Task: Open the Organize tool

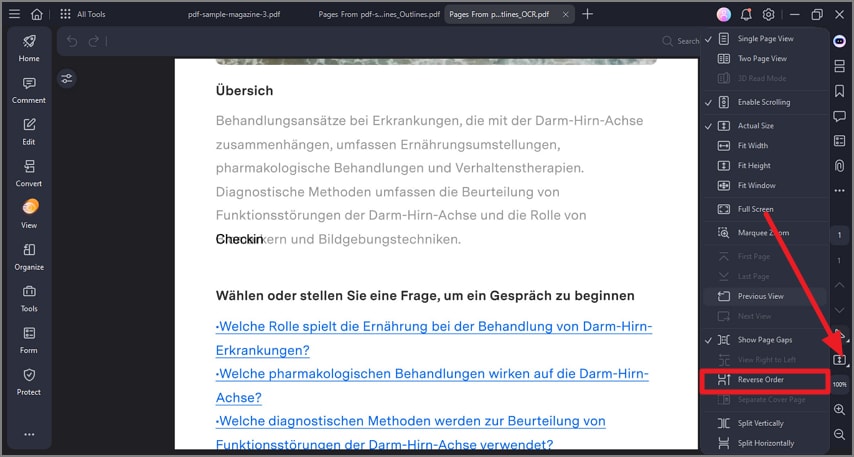Action: 29,257
